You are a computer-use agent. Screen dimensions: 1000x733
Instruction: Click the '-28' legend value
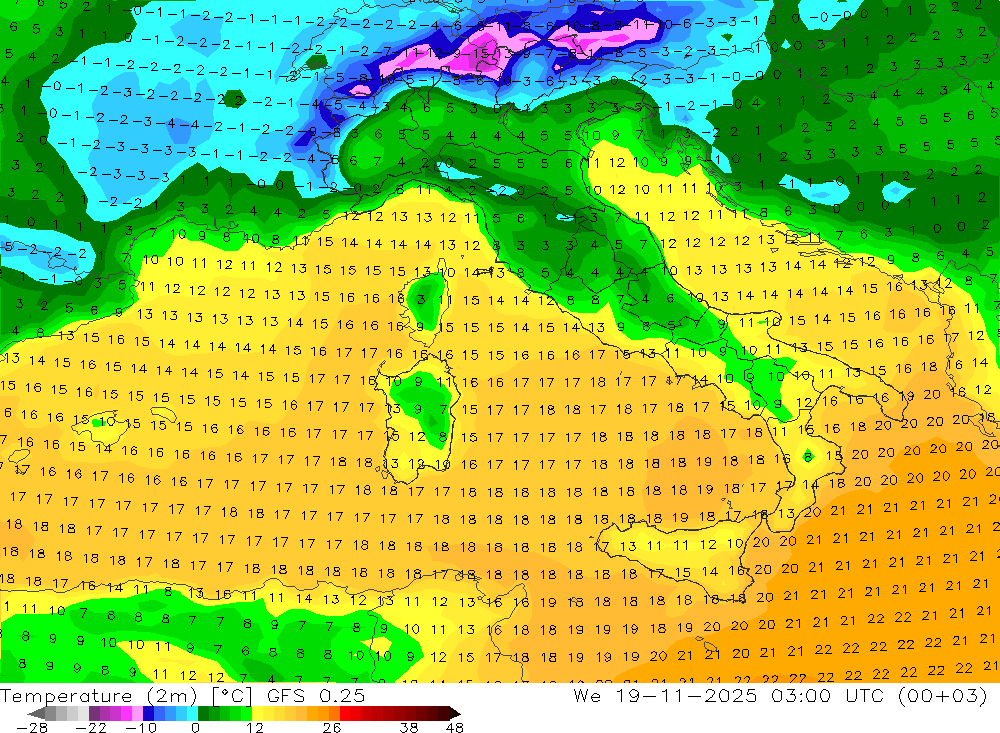tap(31, 727)
